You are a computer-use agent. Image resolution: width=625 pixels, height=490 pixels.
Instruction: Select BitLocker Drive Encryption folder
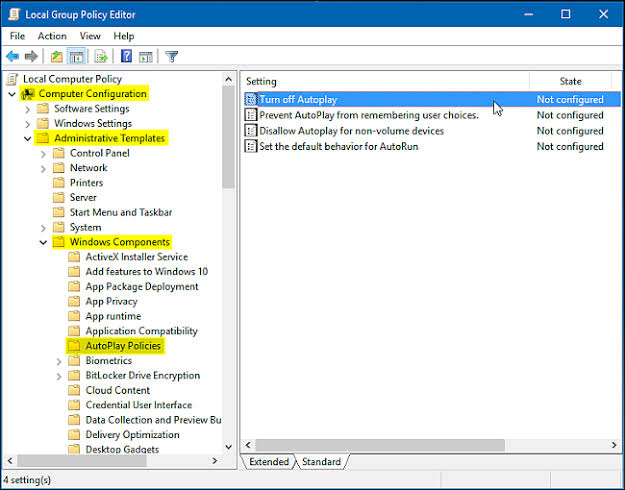(x=142, y=376)
